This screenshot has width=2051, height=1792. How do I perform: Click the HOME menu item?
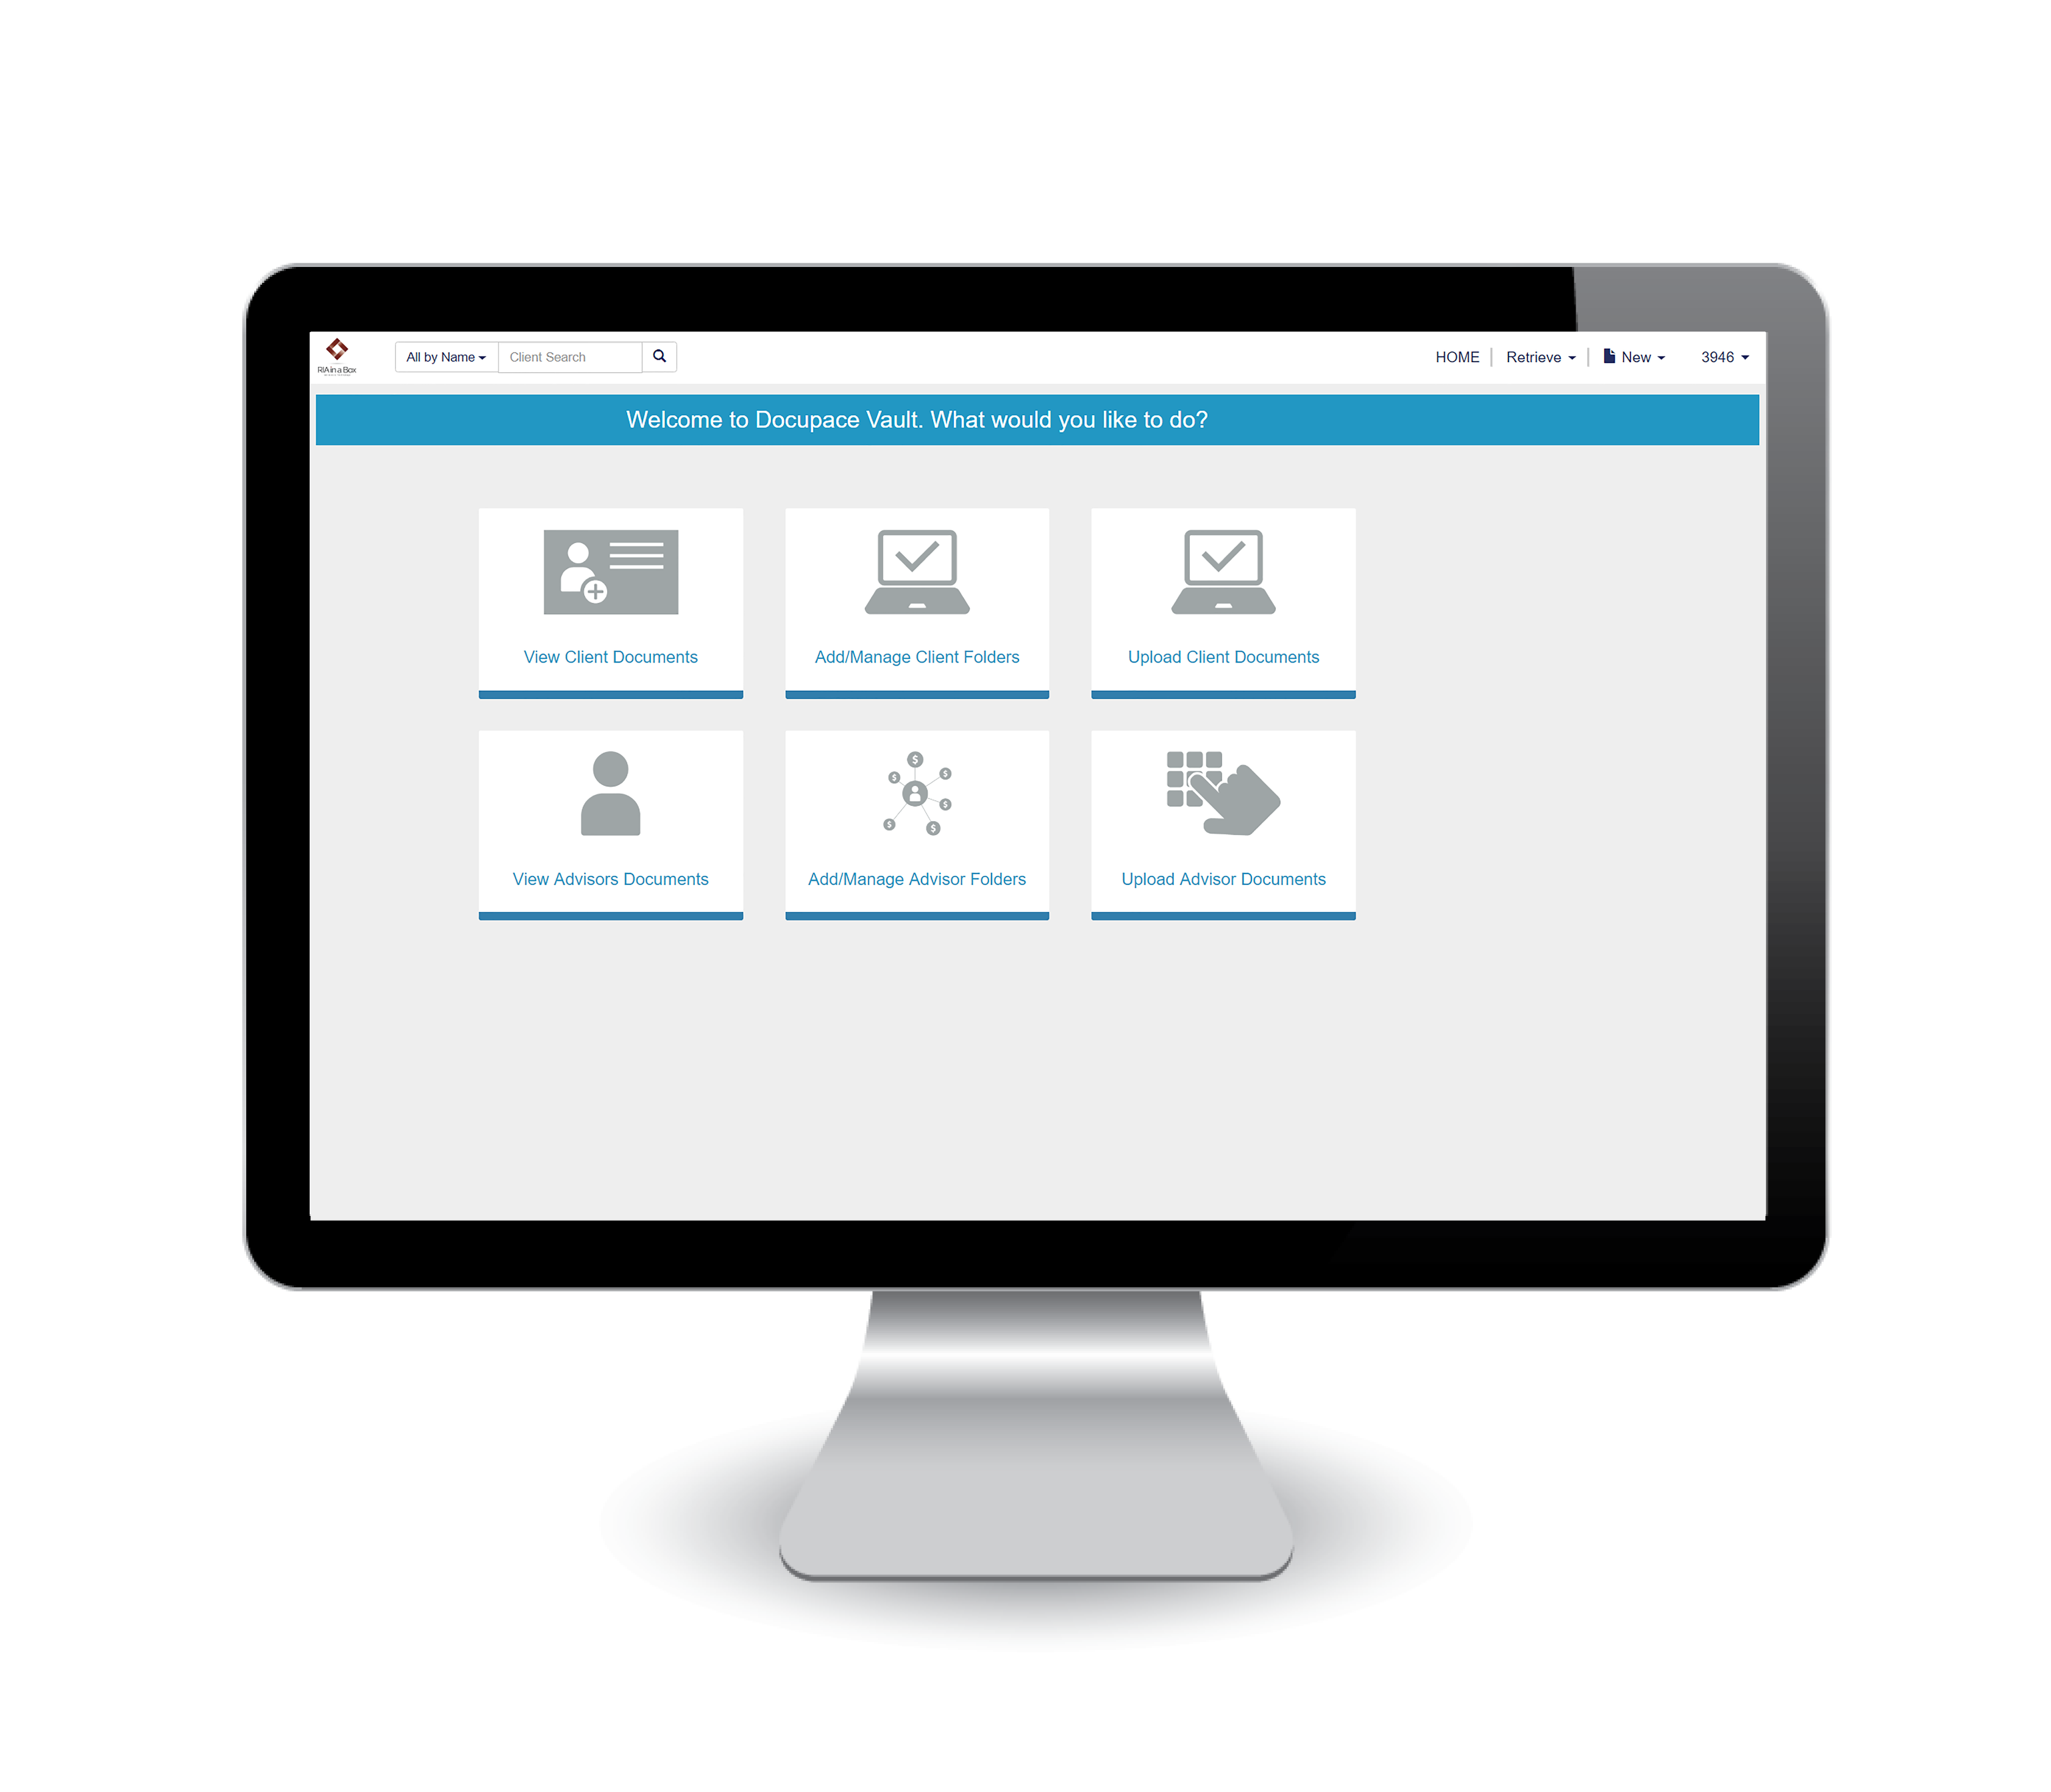click(1456, 356)
